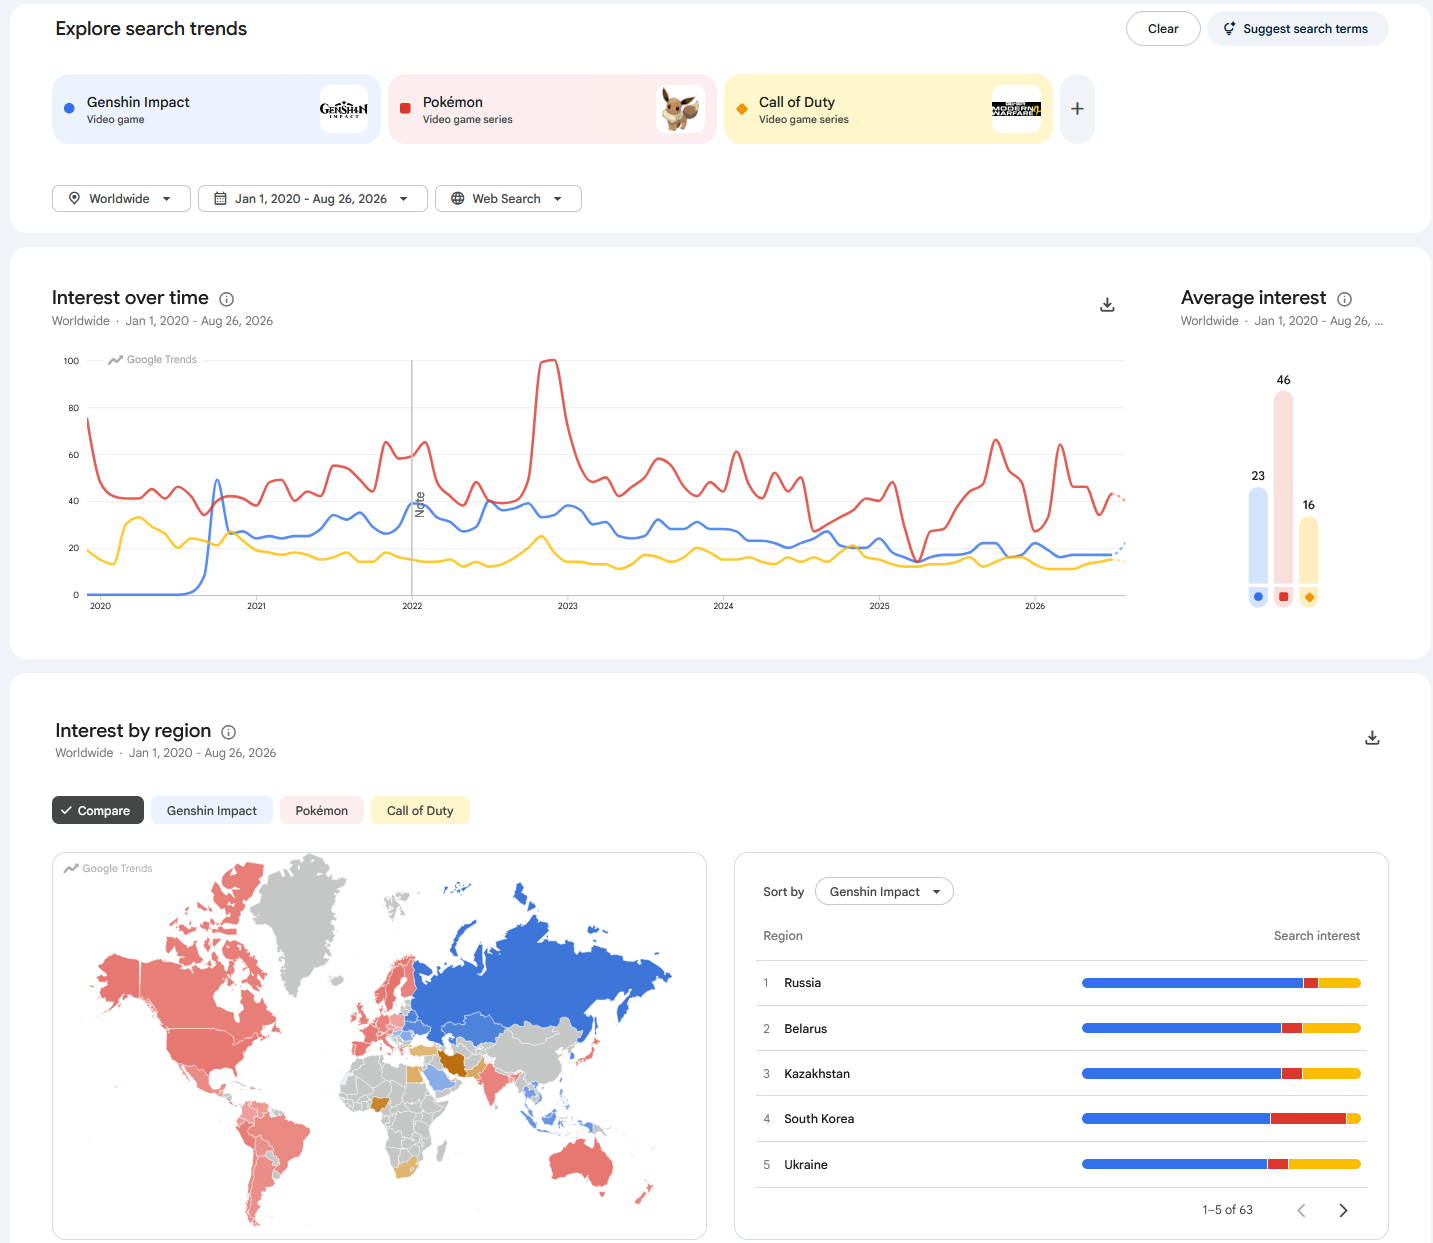Open the date range dropdown arrow
Viewport: 1433px width, 1243px height.
point(404,199)
